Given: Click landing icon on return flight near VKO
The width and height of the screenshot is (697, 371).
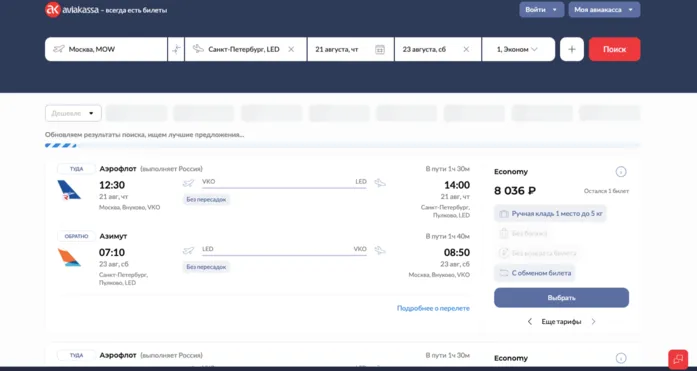Looking at the screenshot, I should click(380, 251).
